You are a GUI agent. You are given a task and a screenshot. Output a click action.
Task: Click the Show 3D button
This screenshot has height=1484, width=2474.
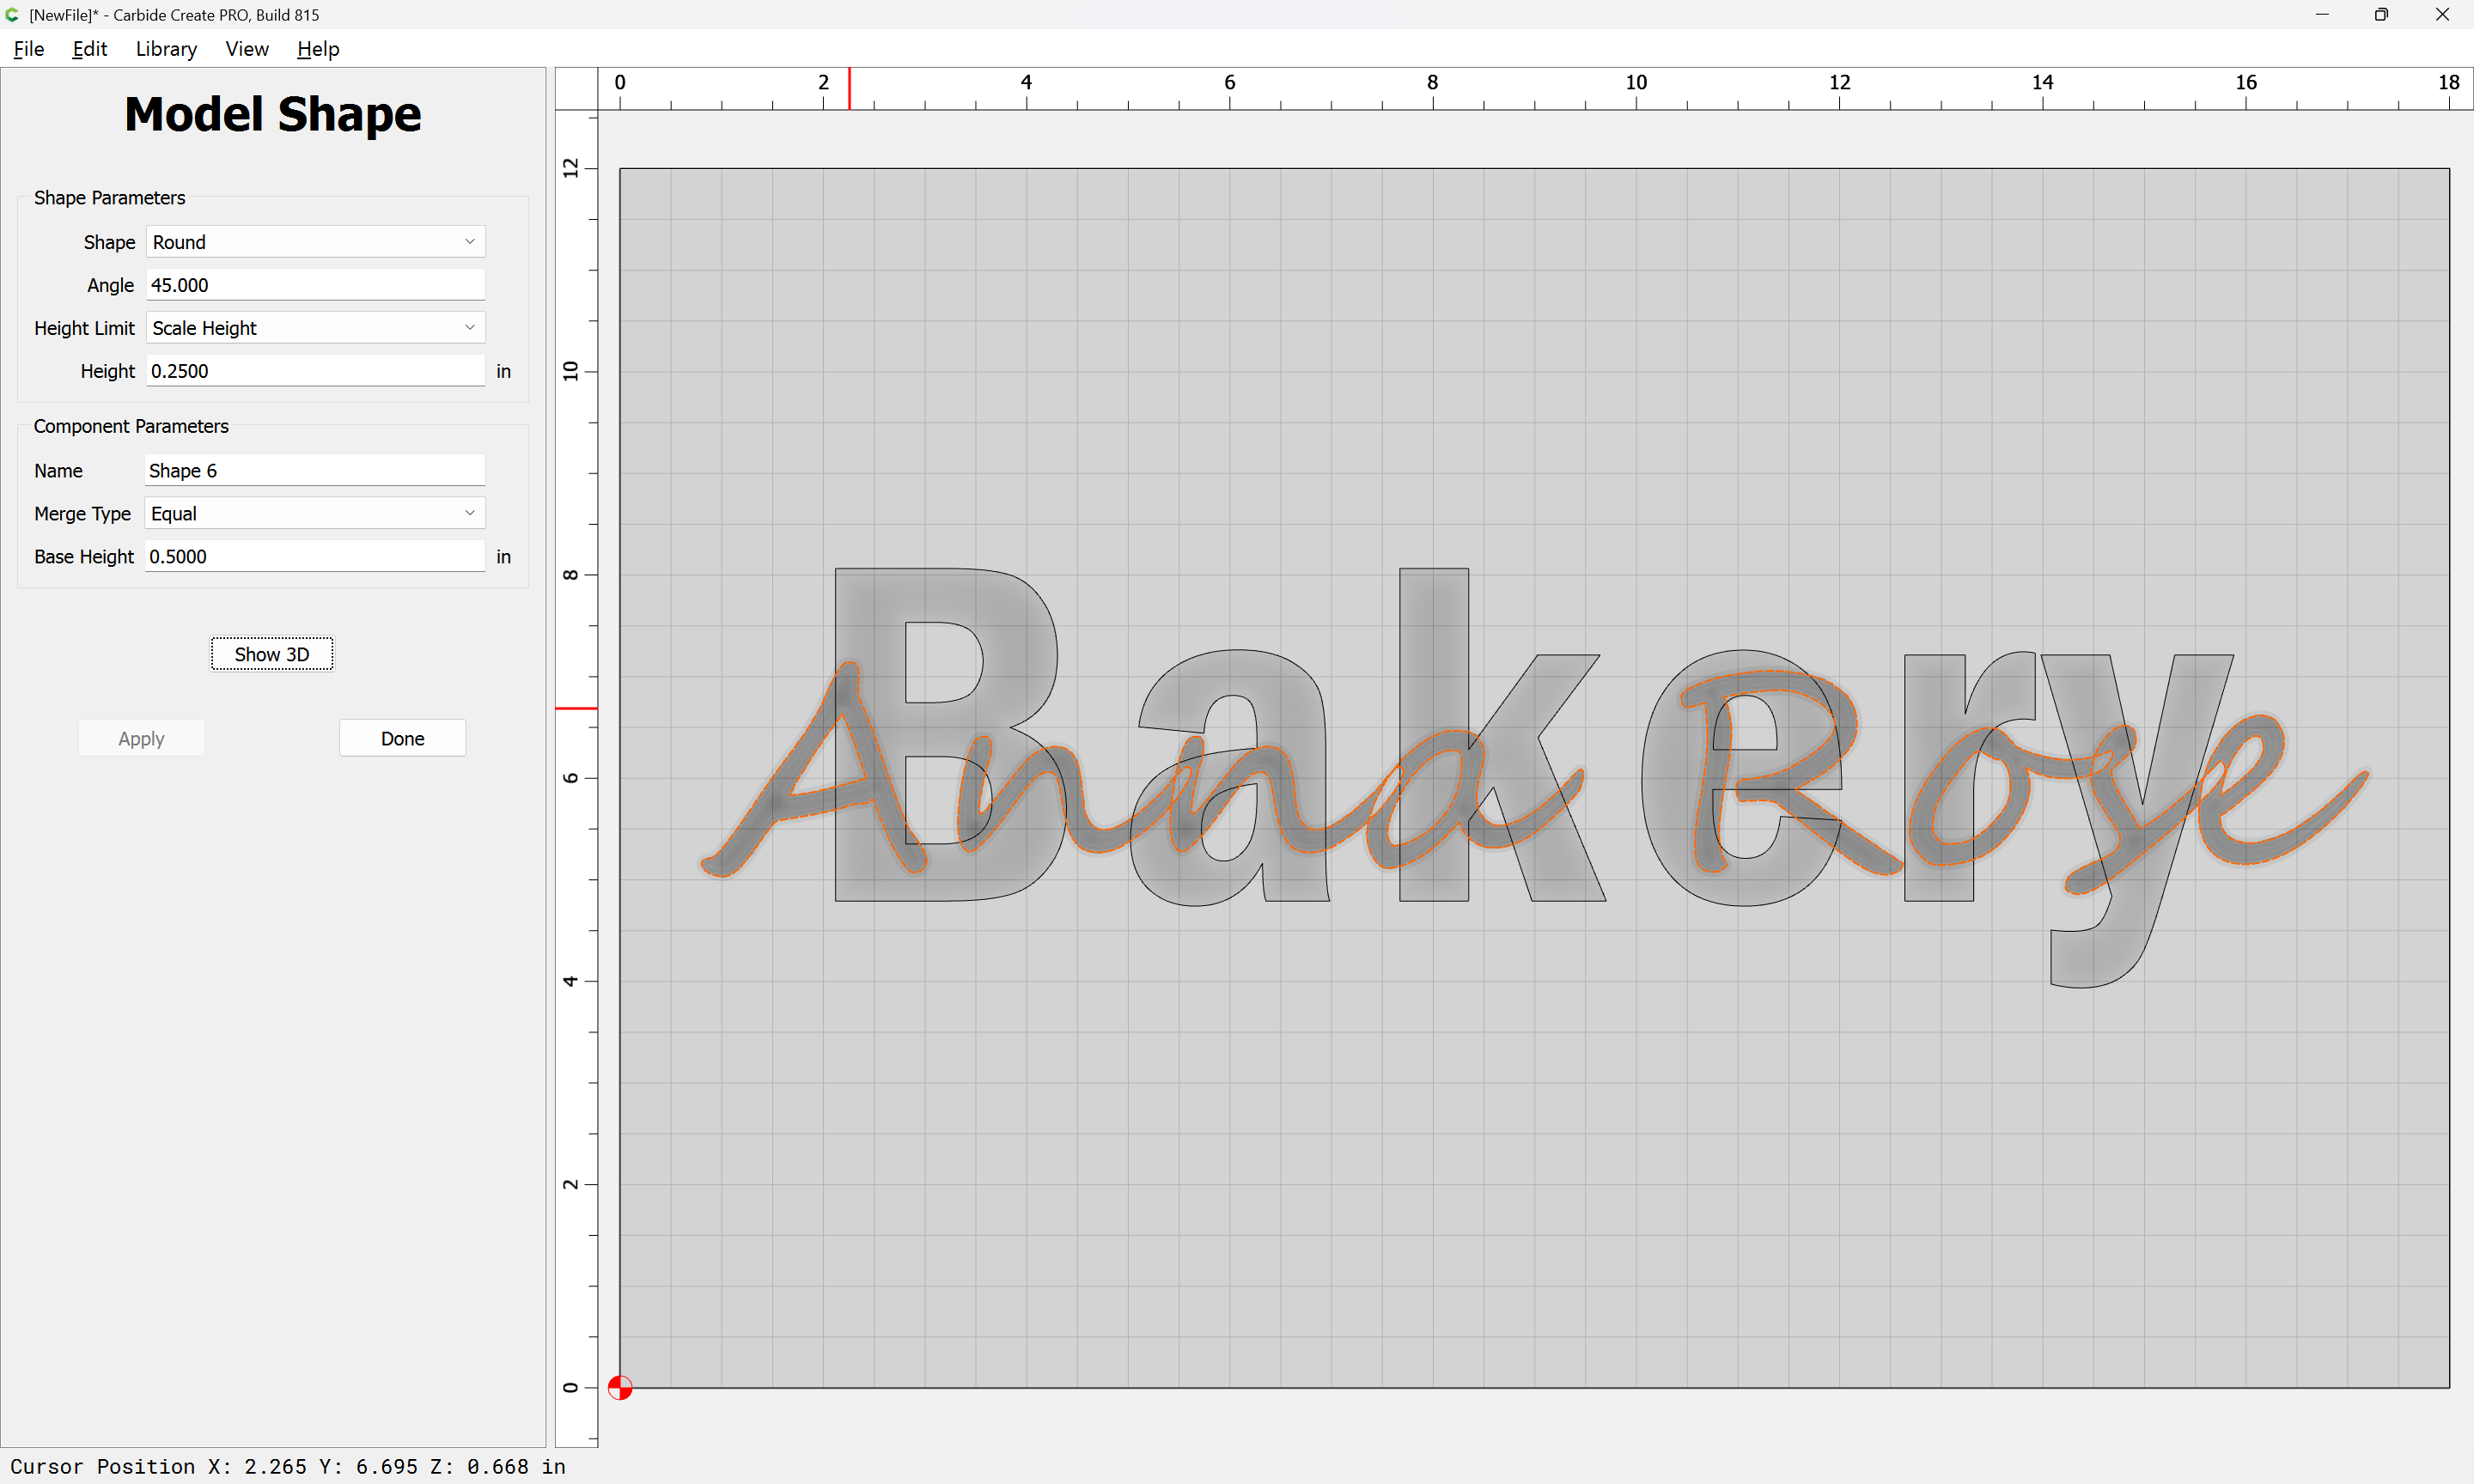click(272, 654)
